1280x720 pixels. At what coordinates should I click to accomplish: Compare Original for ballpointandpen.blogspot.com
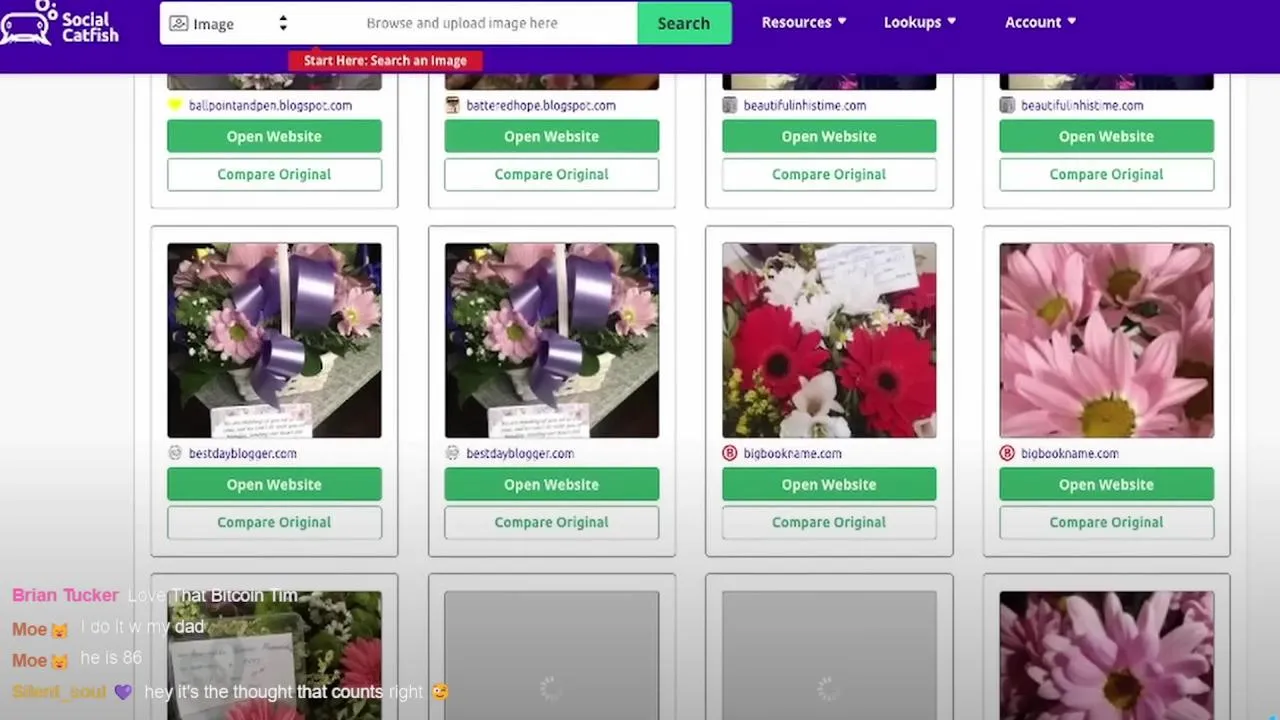274,174
